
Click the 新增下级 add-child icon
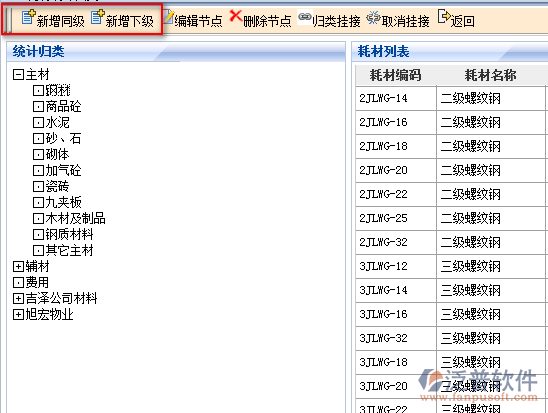98,17
